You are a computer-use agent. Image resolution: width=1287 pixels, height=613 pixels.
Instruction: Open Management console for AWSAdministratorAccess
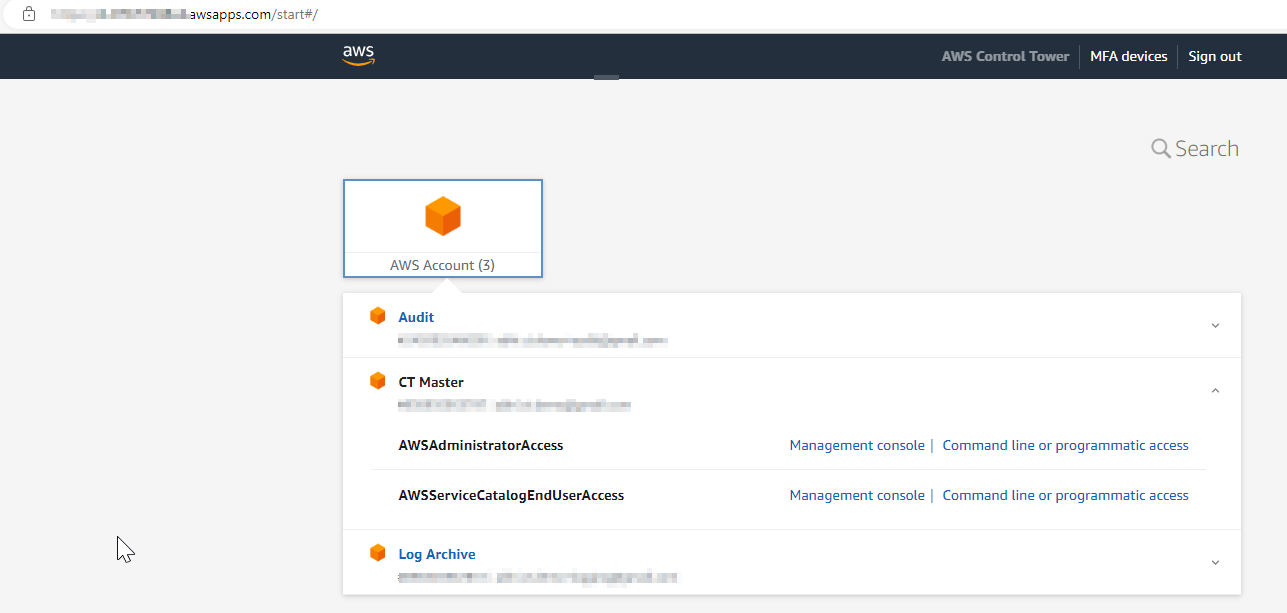click(x=857, y=445)
